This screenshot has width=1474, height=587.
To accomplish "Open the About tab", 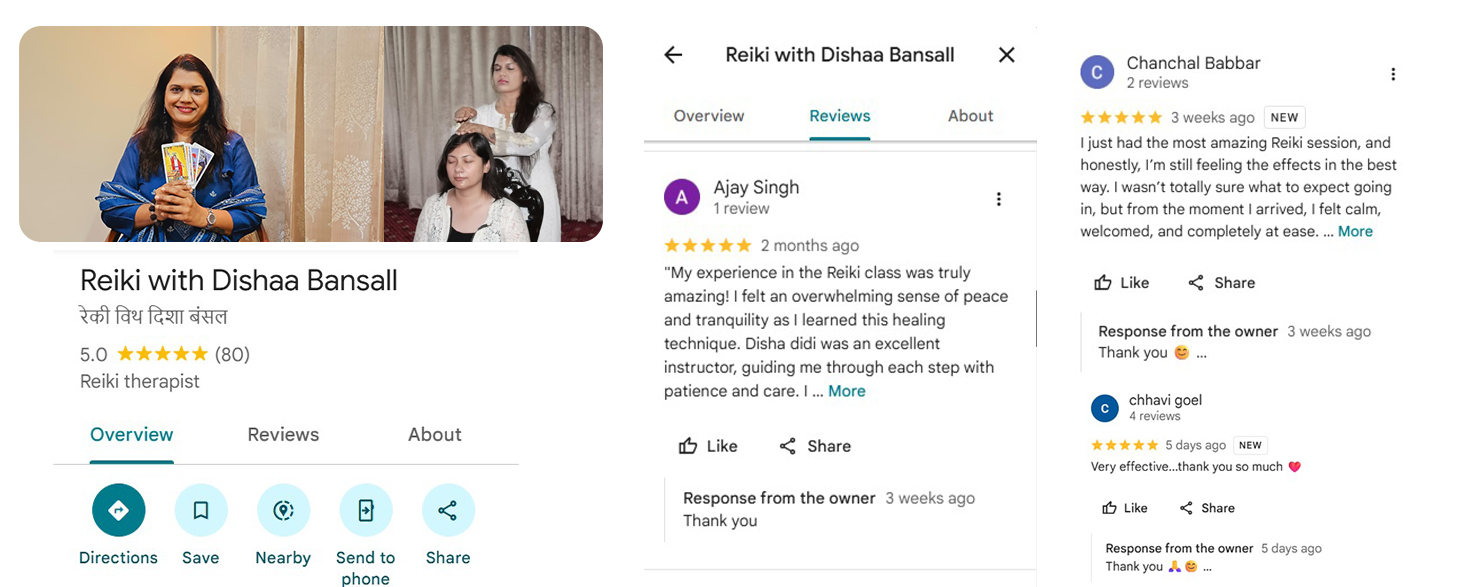I will (434, 434).
